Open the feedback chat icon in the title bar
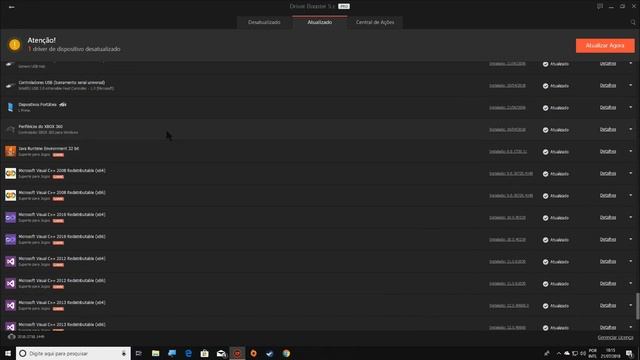 pos(600,7)
